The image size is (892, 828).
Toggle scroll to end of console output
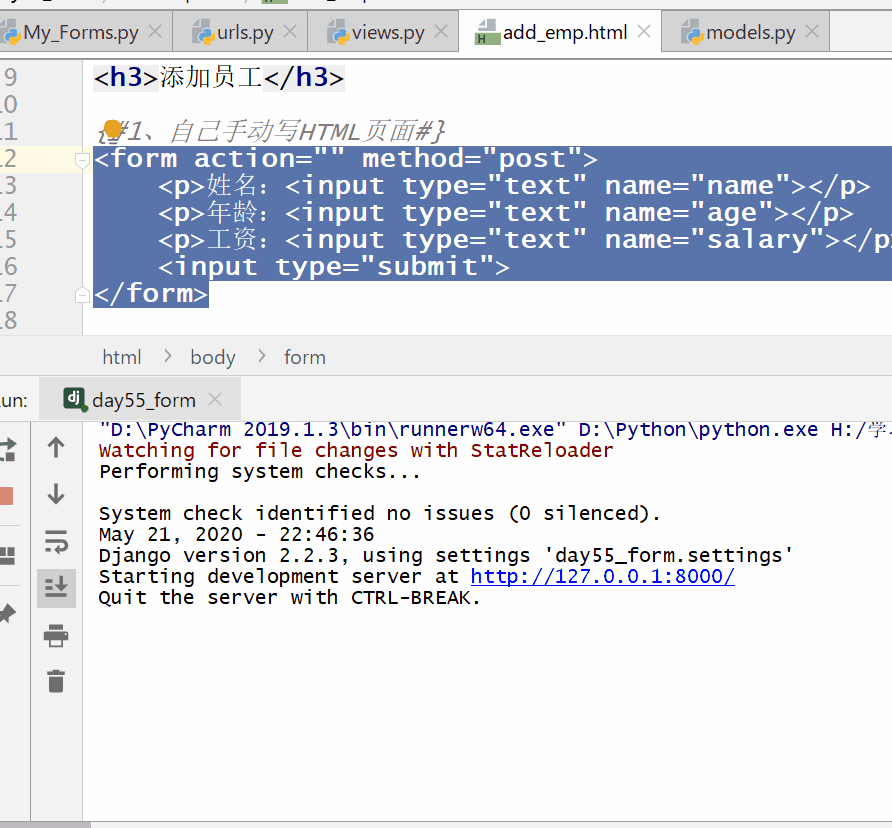(56, 588)
